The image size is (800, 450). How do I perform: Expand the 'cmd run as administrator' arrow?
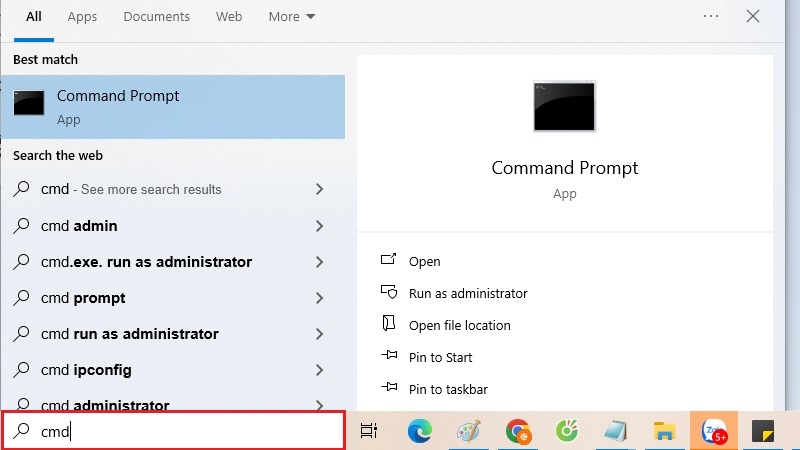click(x=319, y=334)
